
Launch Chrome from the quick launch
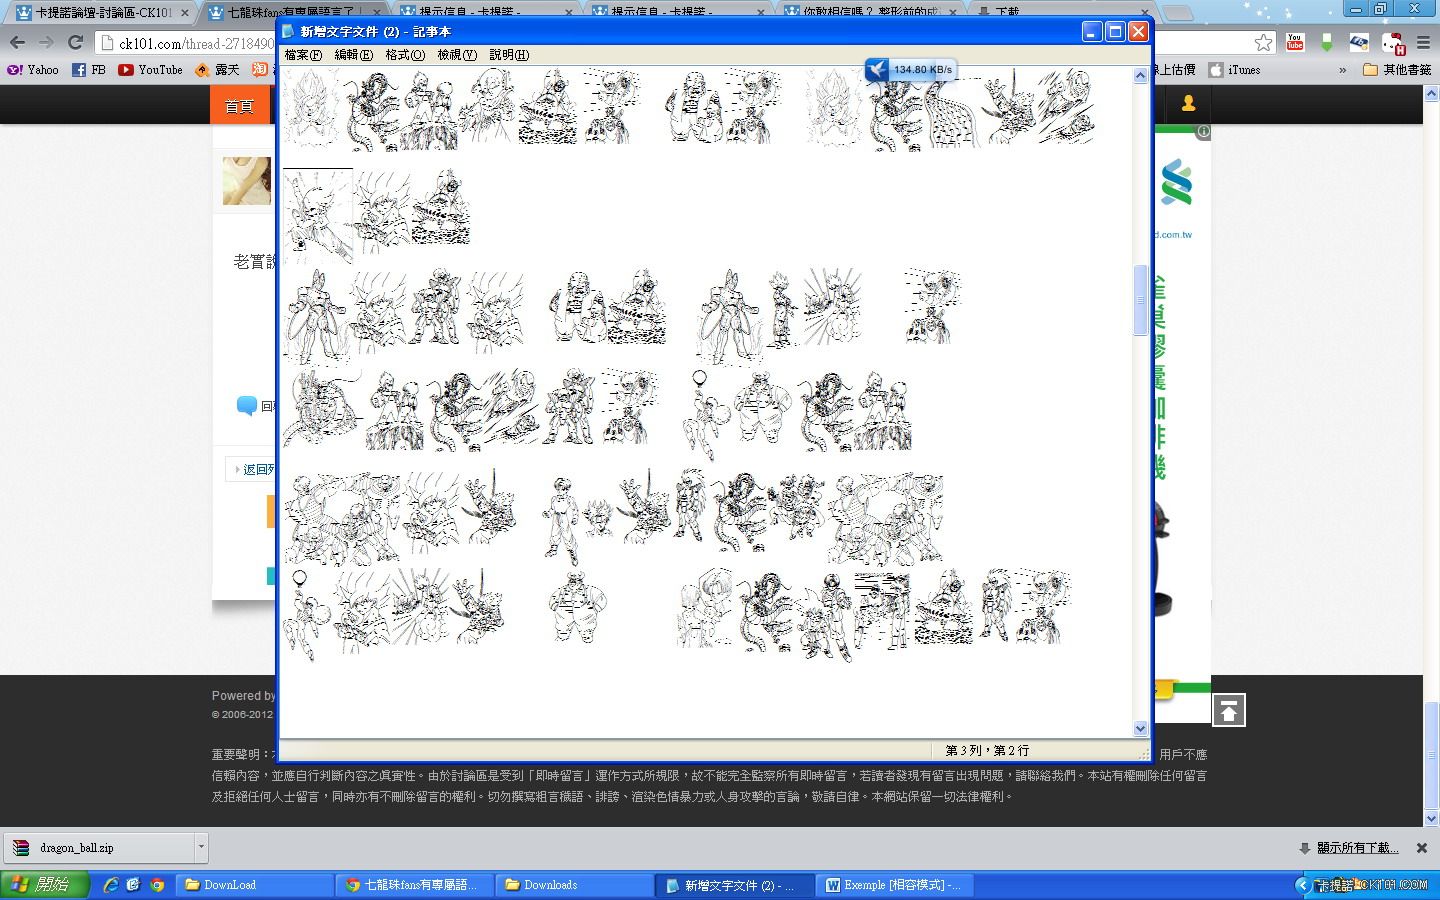pyautogui.click(x=157, y=884)
